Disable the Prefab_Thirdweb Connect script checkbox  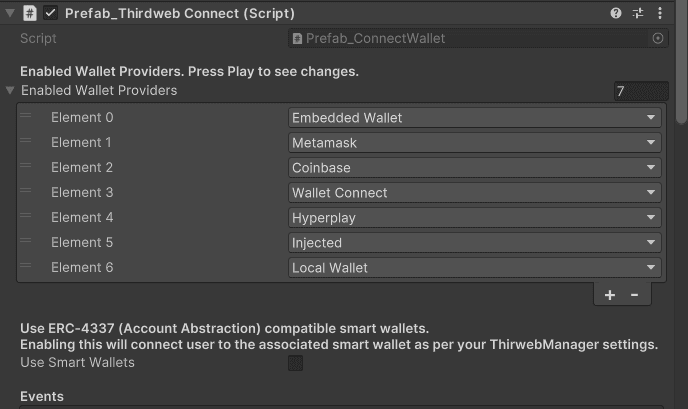click(50, 13)
